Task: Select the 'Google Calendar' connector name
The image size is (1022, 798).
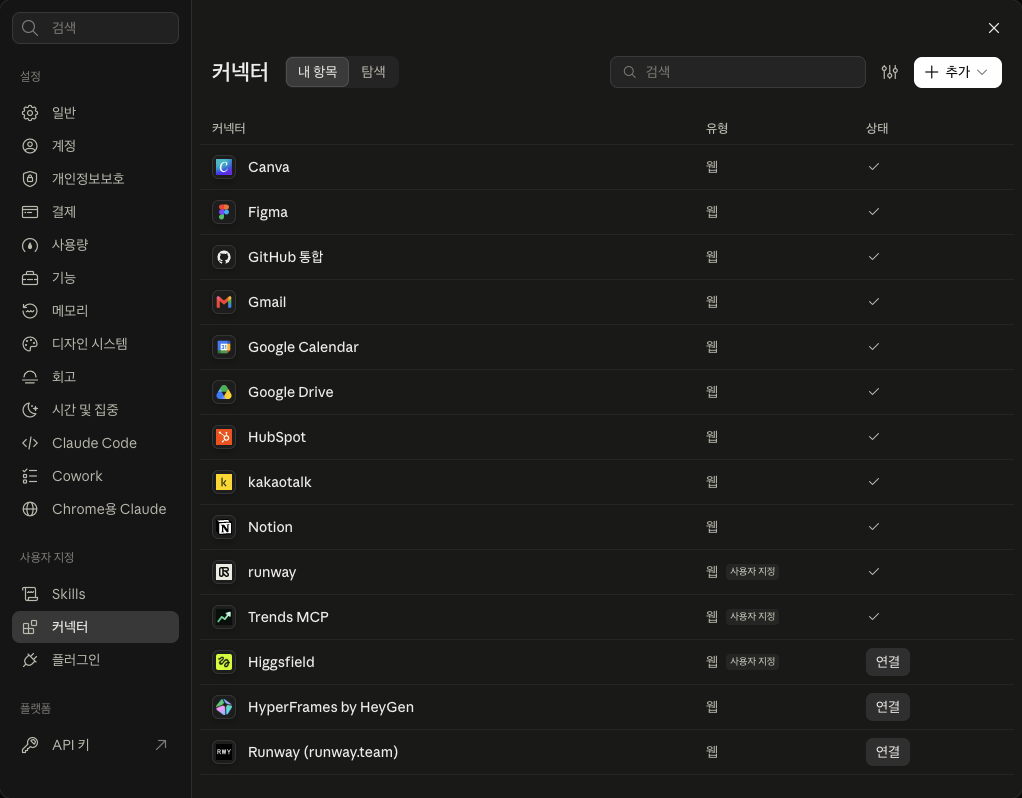Action: pyautogui.click(x=303, y=347)
